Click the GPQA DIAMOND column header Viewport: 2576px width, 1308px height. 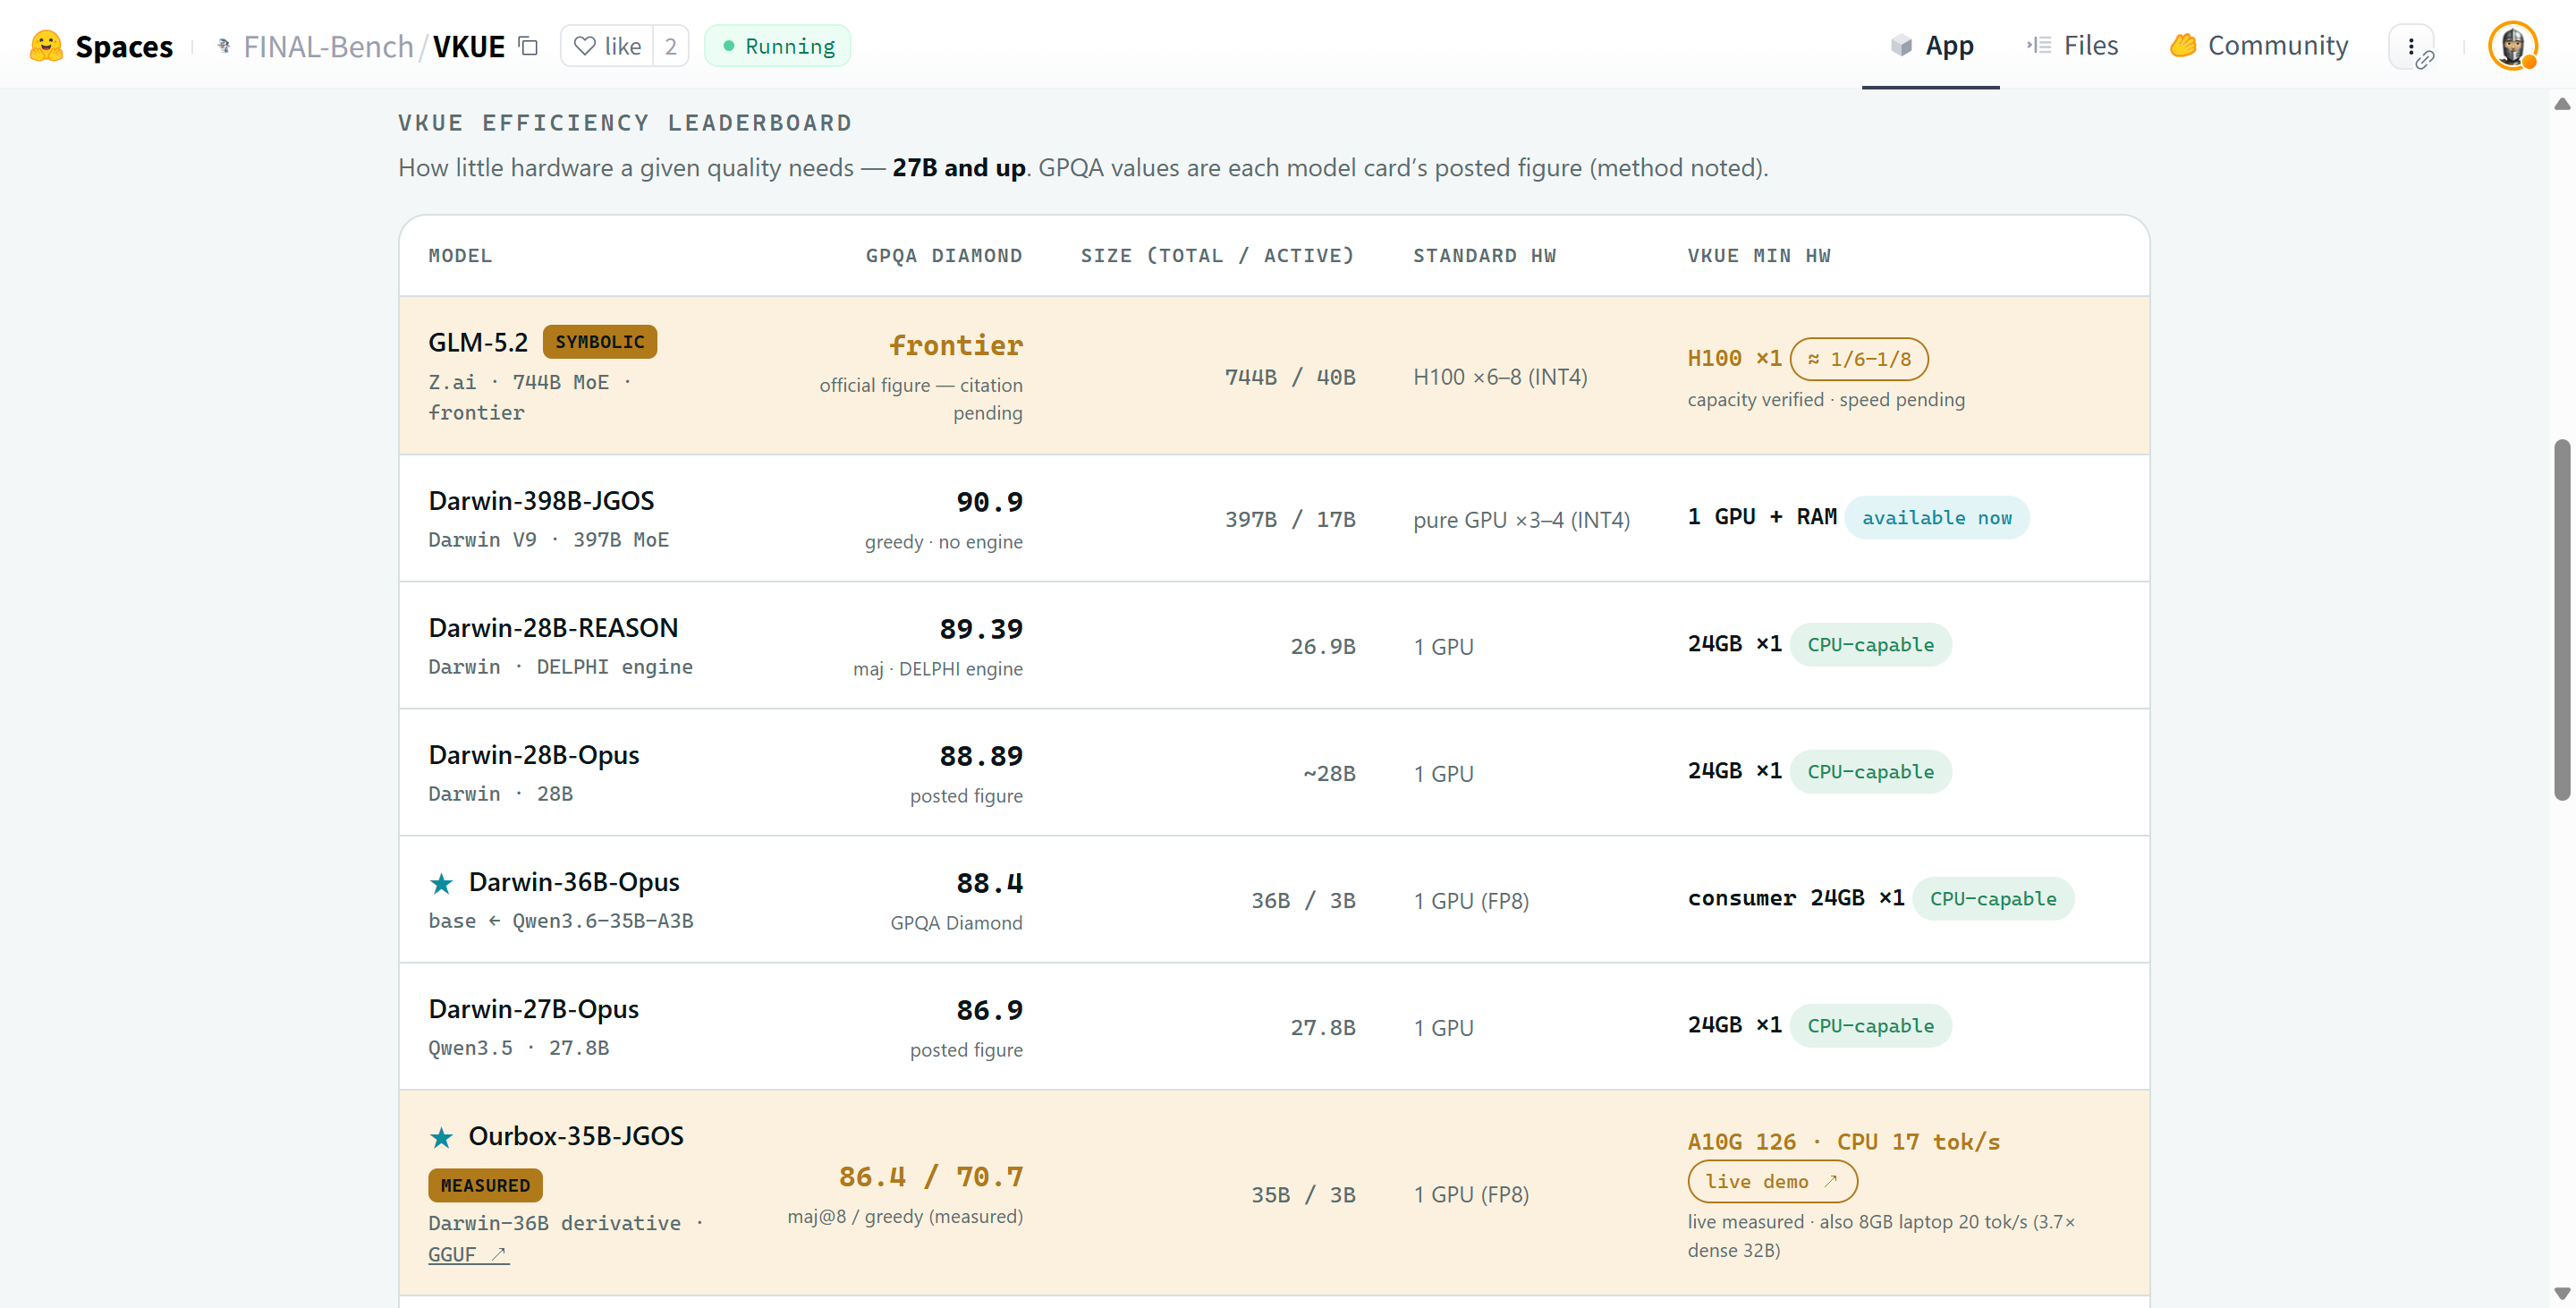(944, 256)
